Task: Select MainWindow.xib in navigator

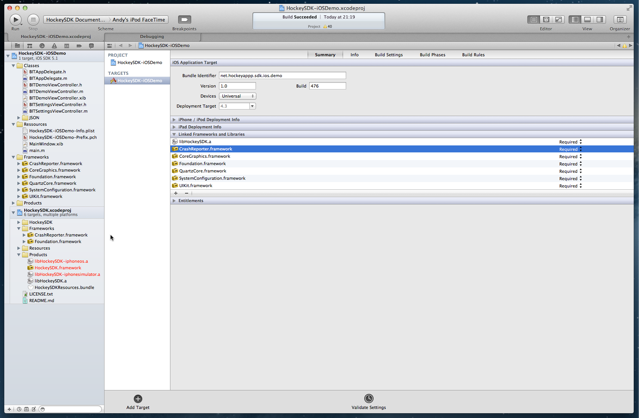Action: pyautogui.click(x=46, y=144)
